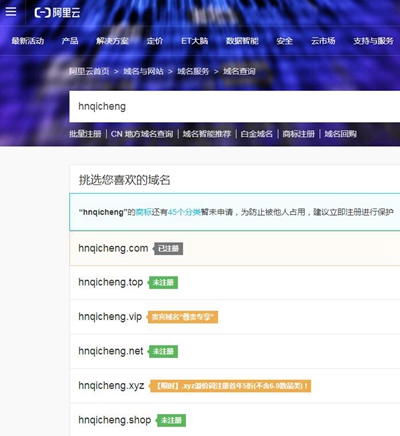This screenshot has height=436, width=400.
Task: Click 未注册 badge beside hnqicheng.shop
Action: [171, 420]
